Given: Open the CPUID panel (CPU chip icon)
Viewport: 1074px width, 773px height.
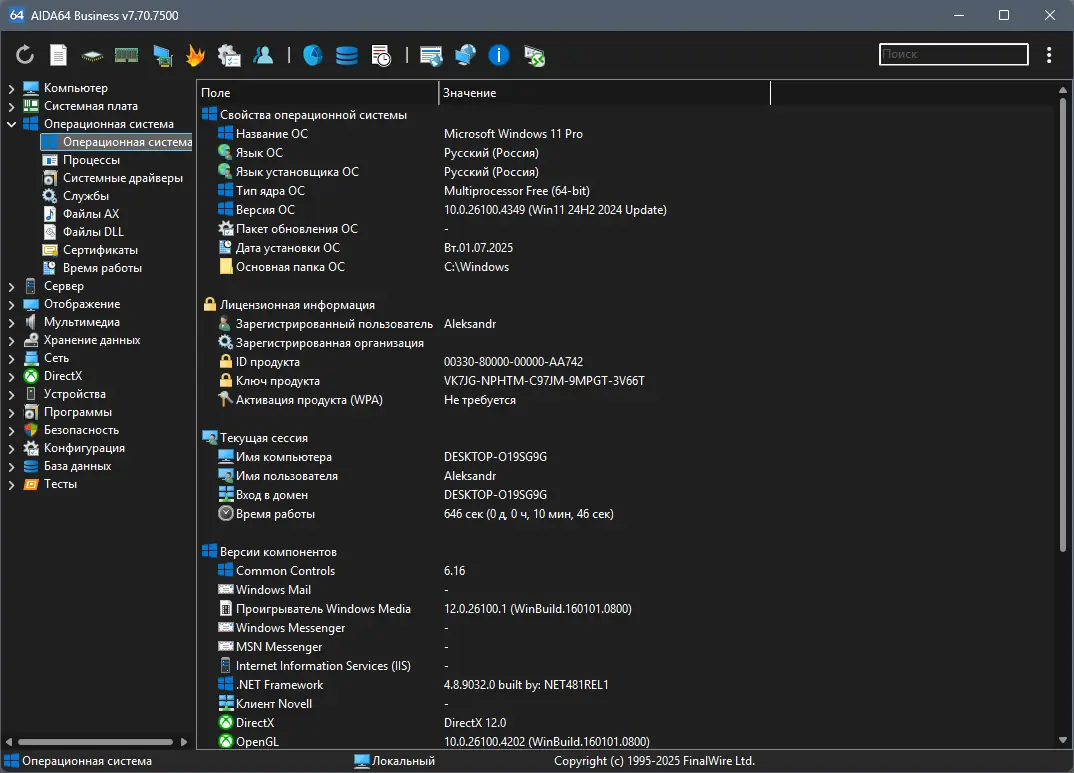Looking at the screenshot, I should (92, 55).
